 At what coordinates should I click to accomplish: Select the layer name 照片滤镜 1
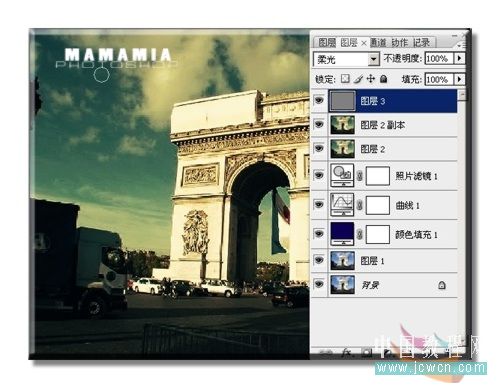pos(416,176)
